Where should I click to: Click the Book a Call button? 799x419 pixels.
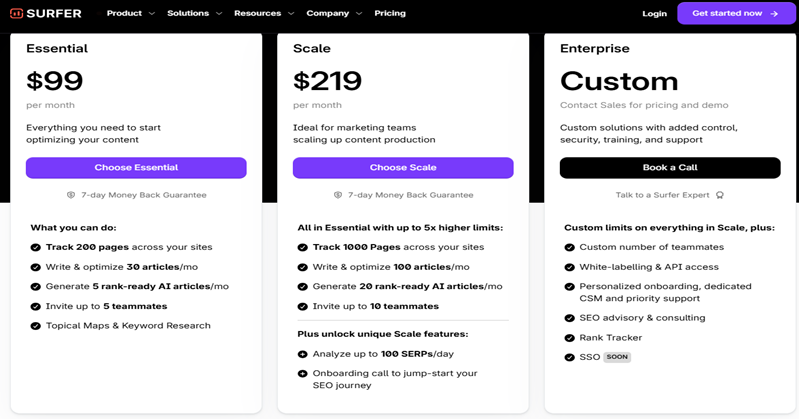[x=670, y=168]
